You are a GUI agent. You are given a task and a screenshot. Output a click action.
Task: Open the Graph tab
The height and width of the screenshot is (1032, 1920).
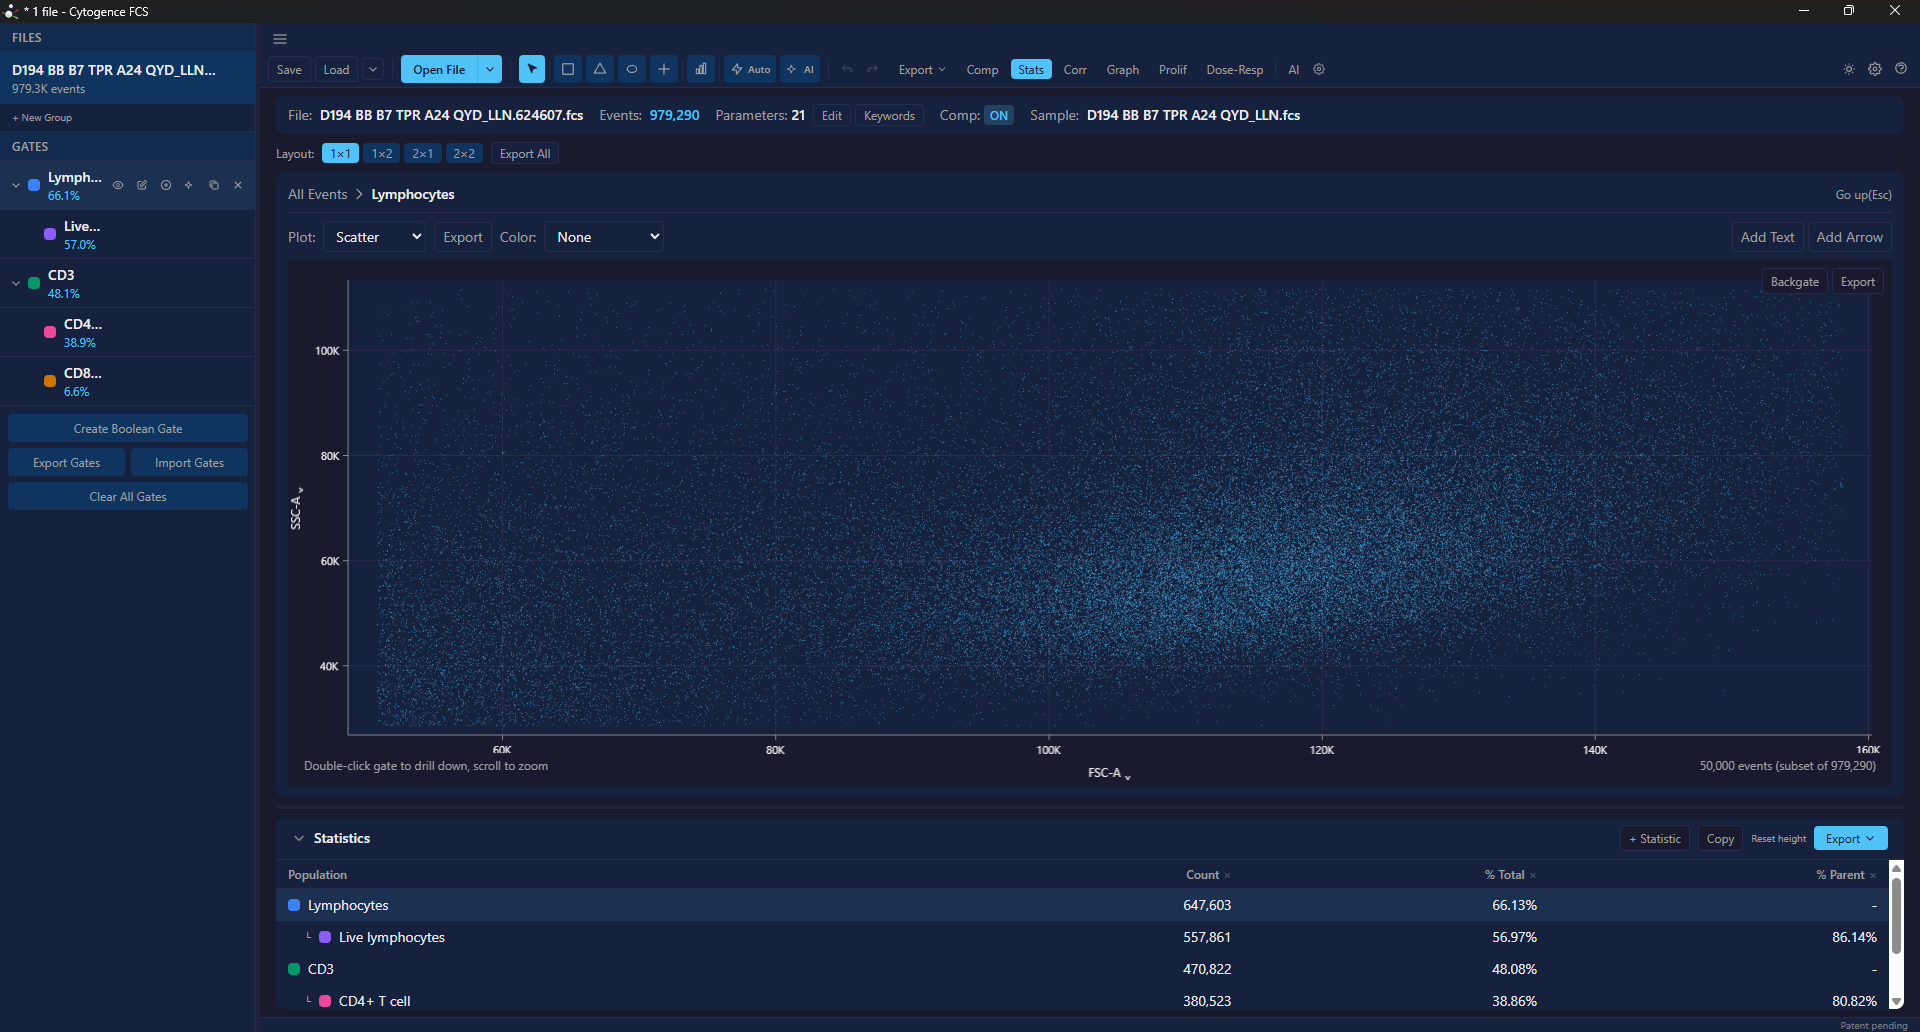click(x=1123, y=69)
